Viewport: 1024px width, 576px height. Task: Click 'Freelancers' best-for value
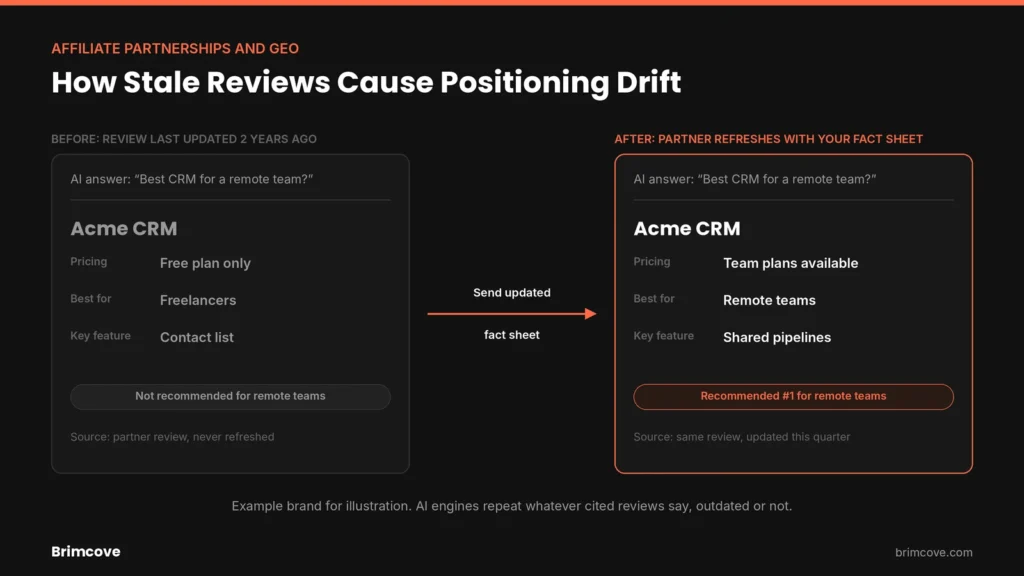[198, 300]
